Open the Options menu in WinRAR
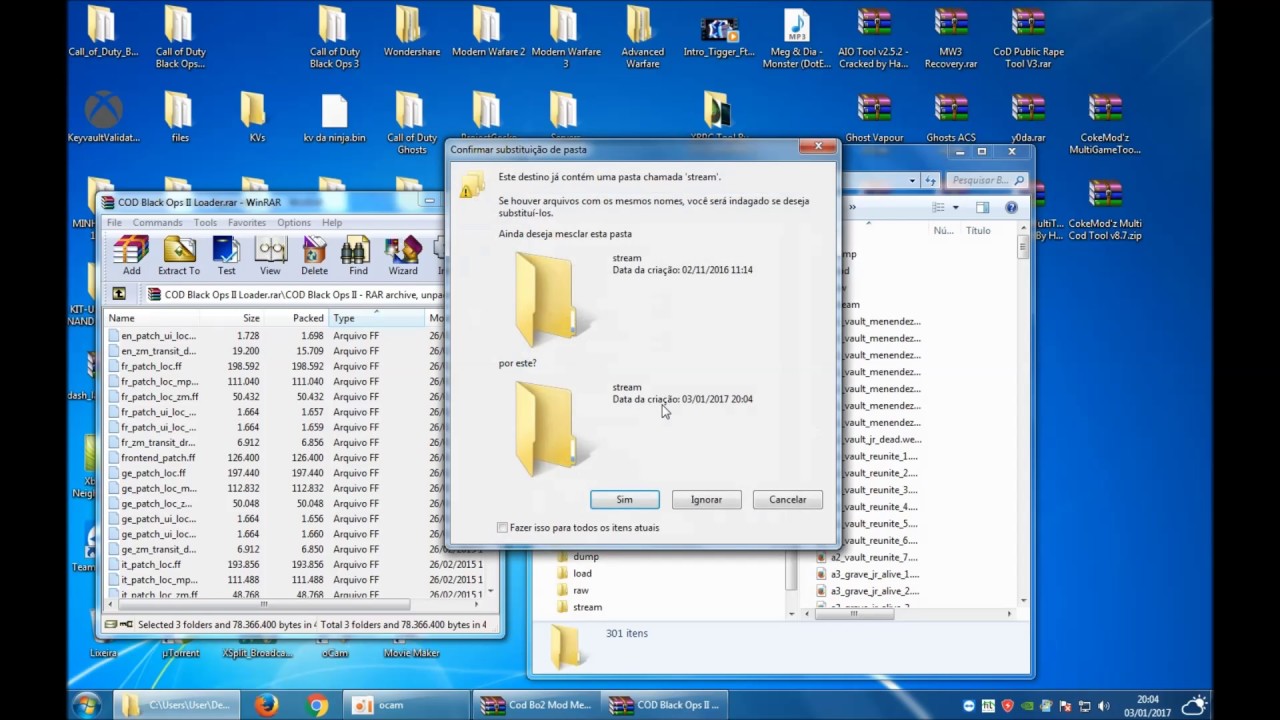 click(294, 222)
